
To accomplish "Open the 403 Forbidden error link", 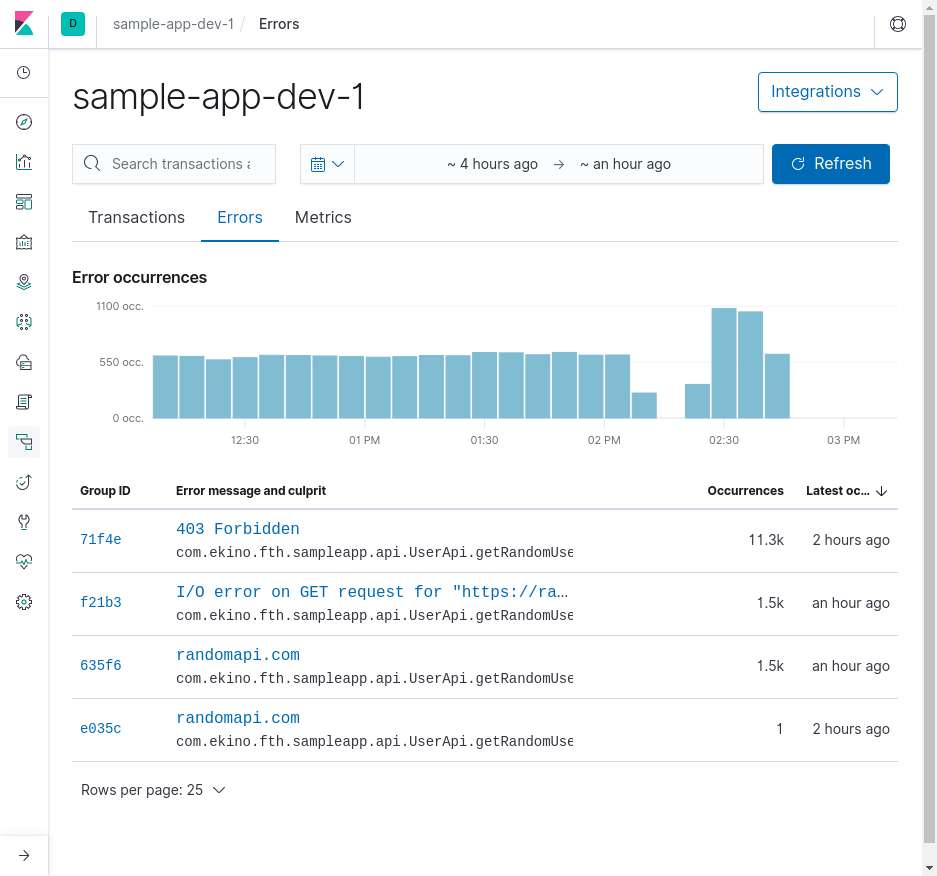I will point(238,529).
